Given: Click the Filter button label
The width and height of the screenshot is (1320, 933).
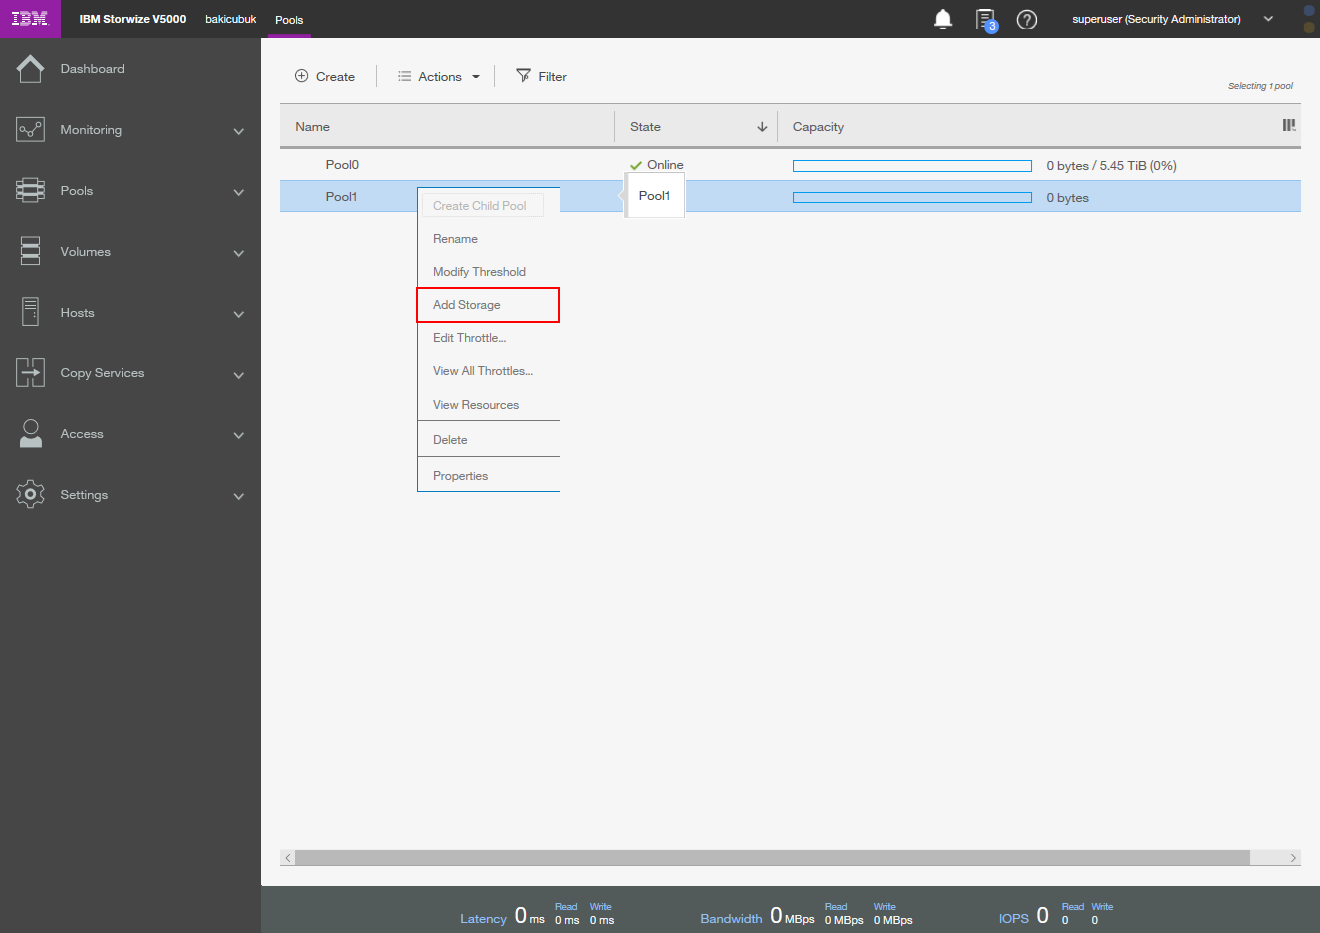Looking at the screenshot, I should click(x=552, y=77).
